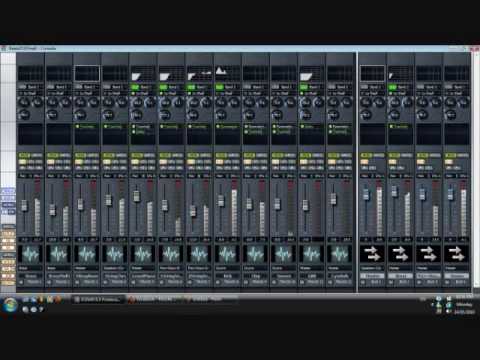Image resolution: width=480 pixels, height=360 pixels.
Task: Open the output dropdown below the twelfth strip's name
Action: tap(339, 282)
